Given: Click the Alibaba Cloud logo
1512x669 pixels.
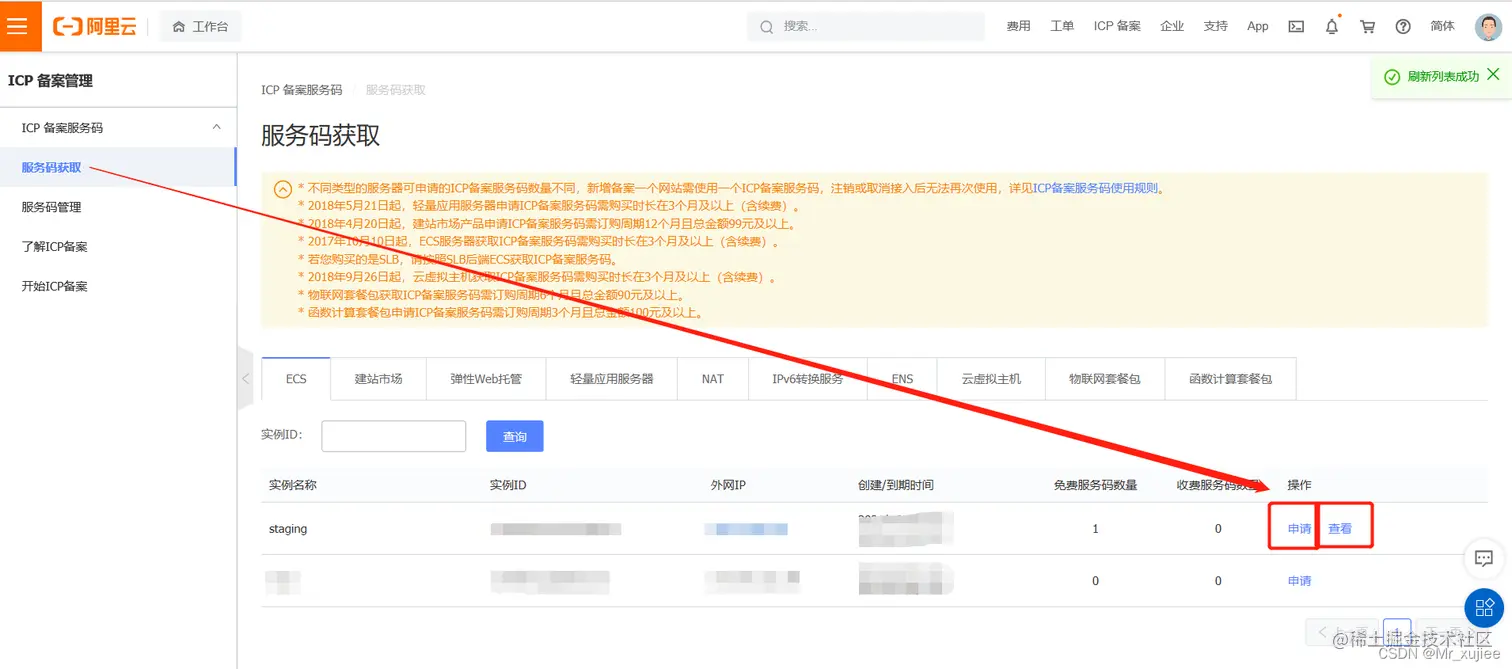Looking at the screenshot, I should (93, 26).
